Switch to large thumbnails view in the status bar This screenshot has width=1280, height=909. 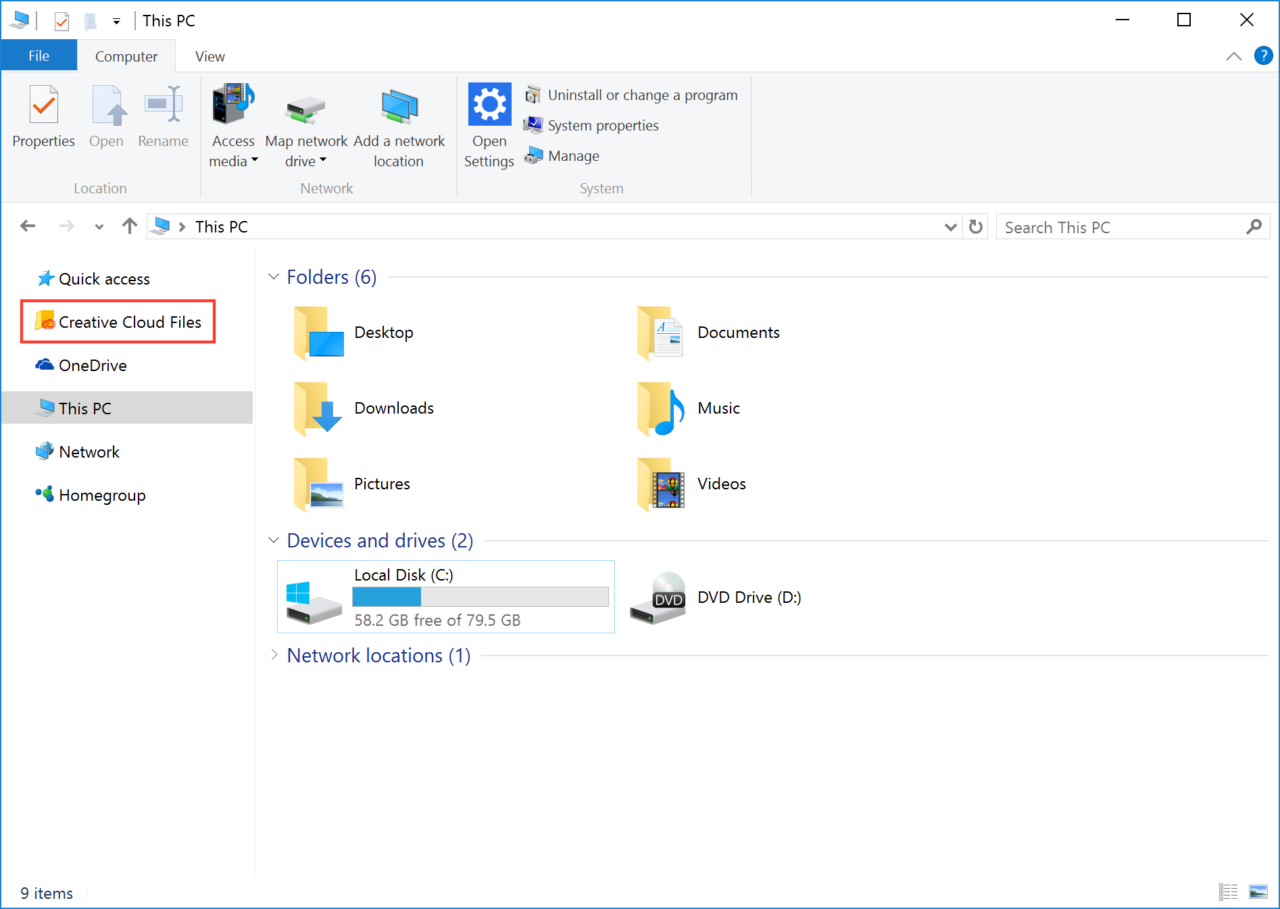(1257, 891)
